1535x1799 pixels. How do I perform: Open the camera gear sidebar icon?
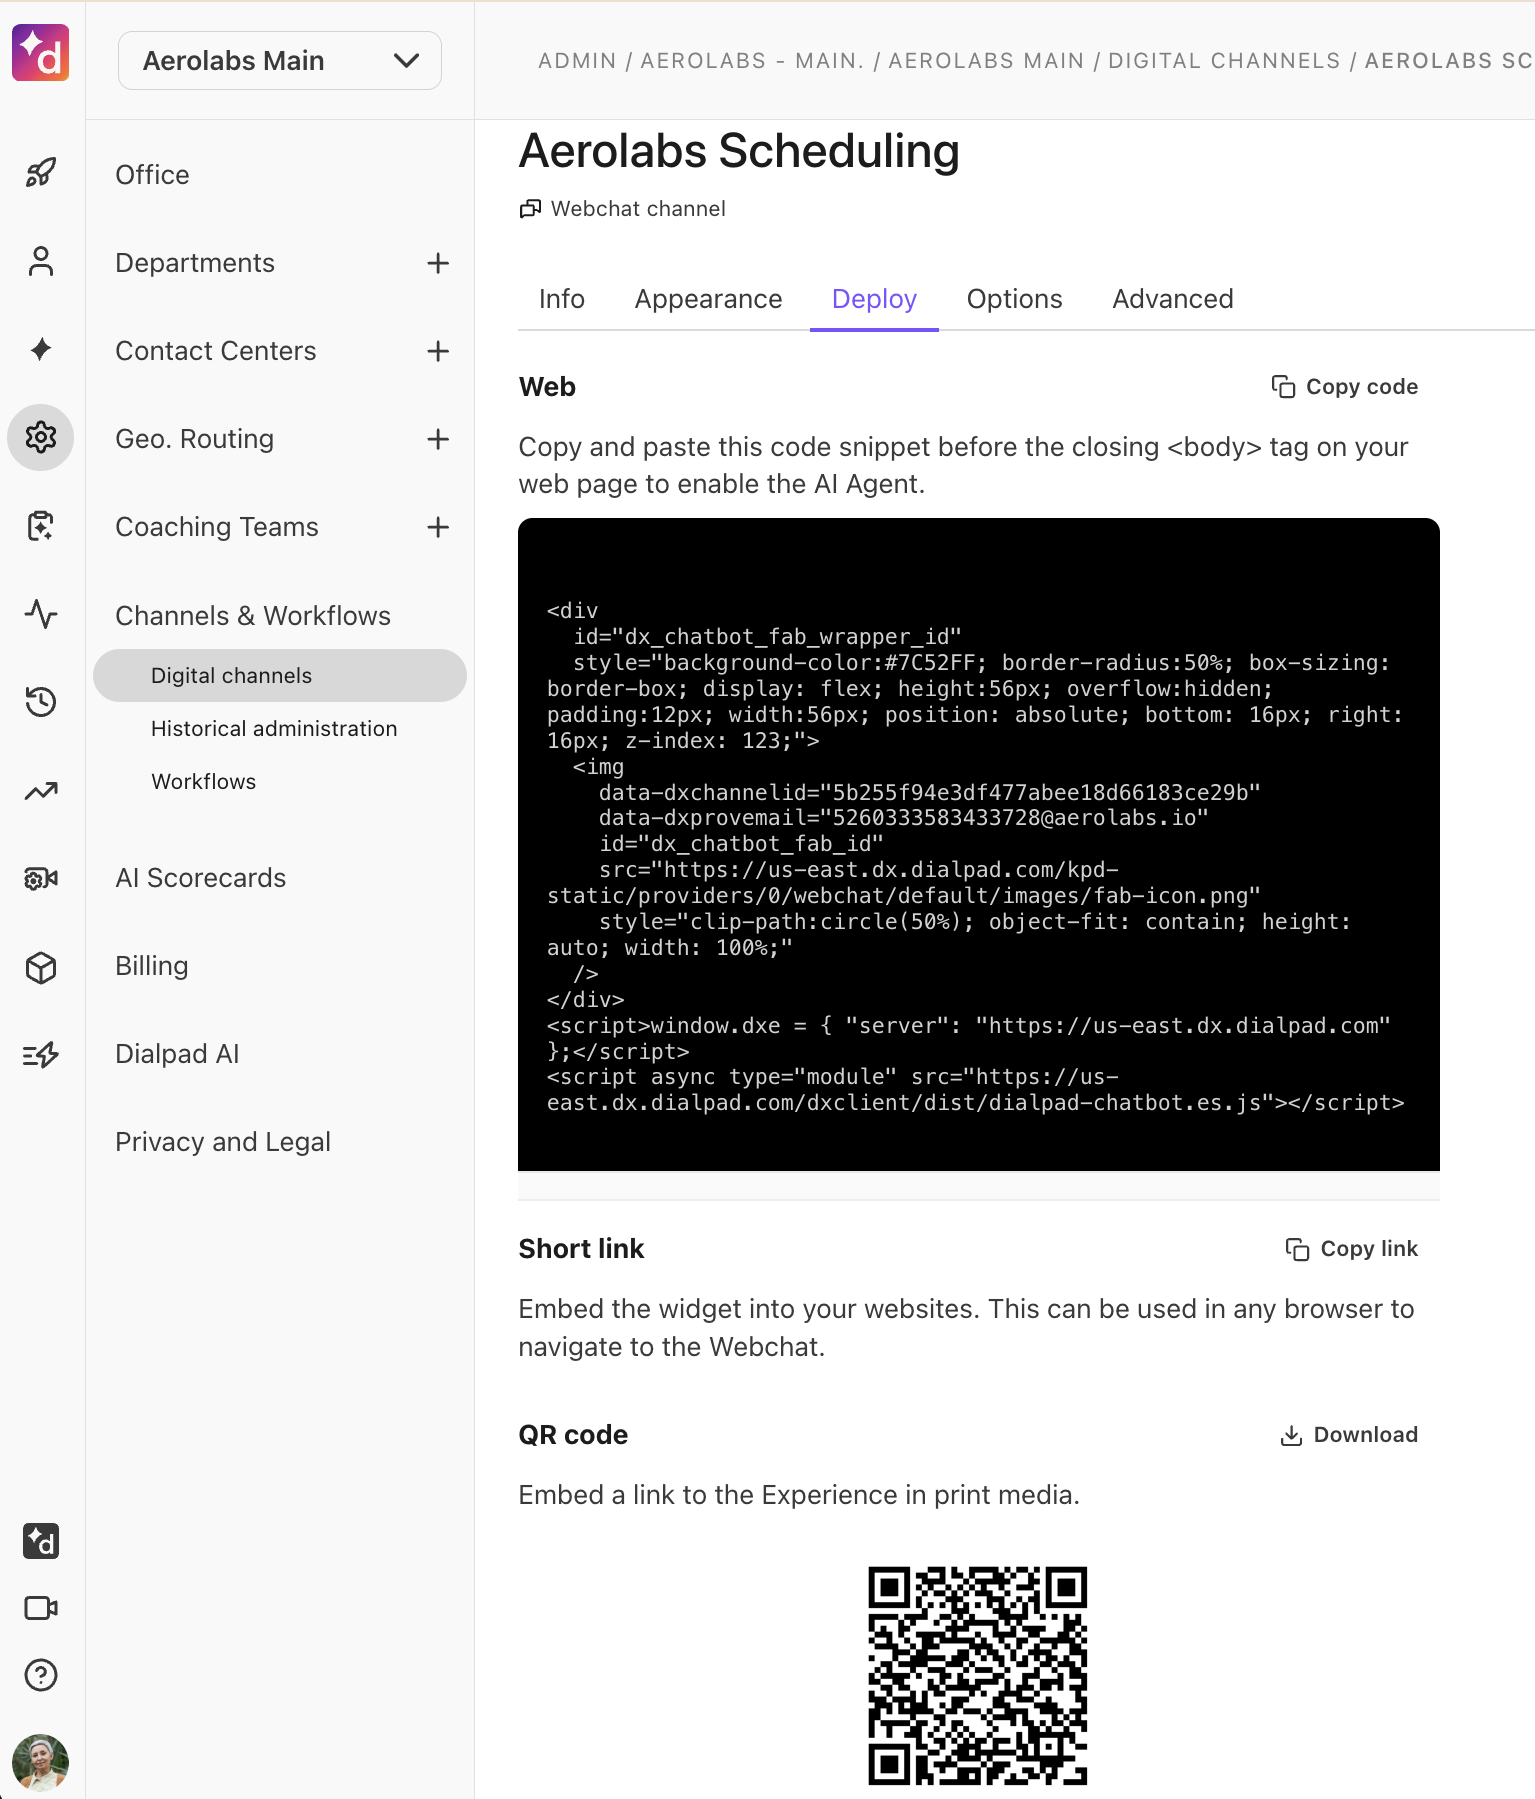(41, 878)
